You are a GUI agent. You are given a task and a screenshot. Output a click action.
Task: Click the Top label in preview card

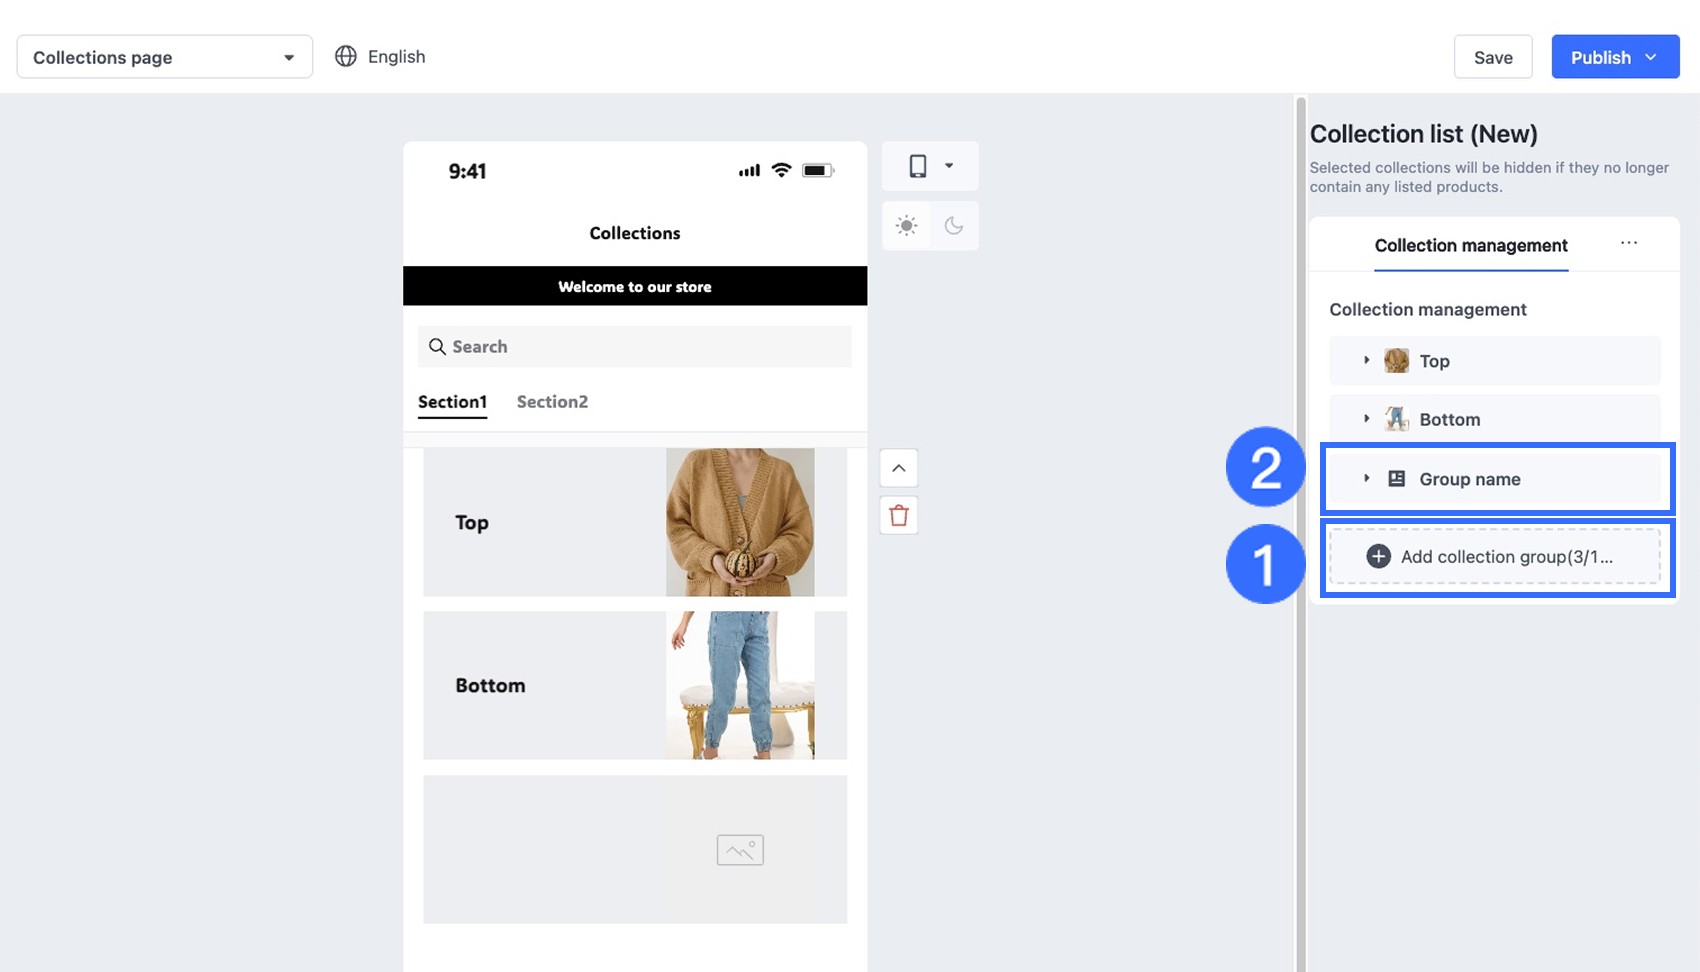pos(472,523)
